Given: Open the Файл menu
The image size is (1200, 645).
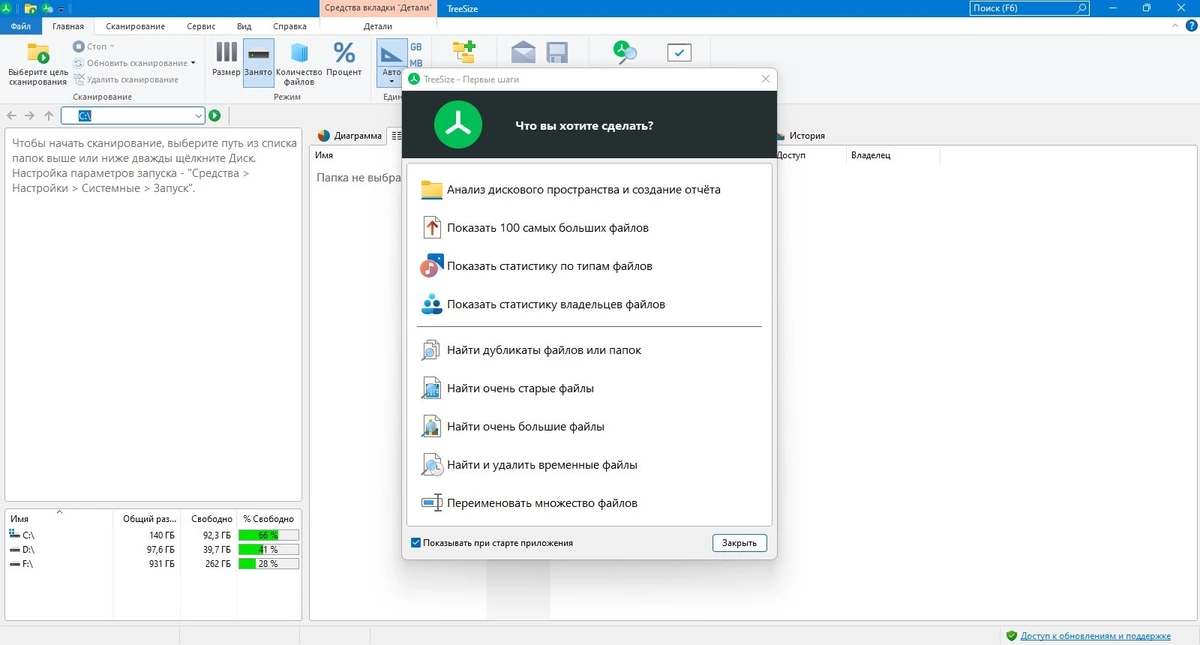Looking at the screenshot, I should 20,26.
